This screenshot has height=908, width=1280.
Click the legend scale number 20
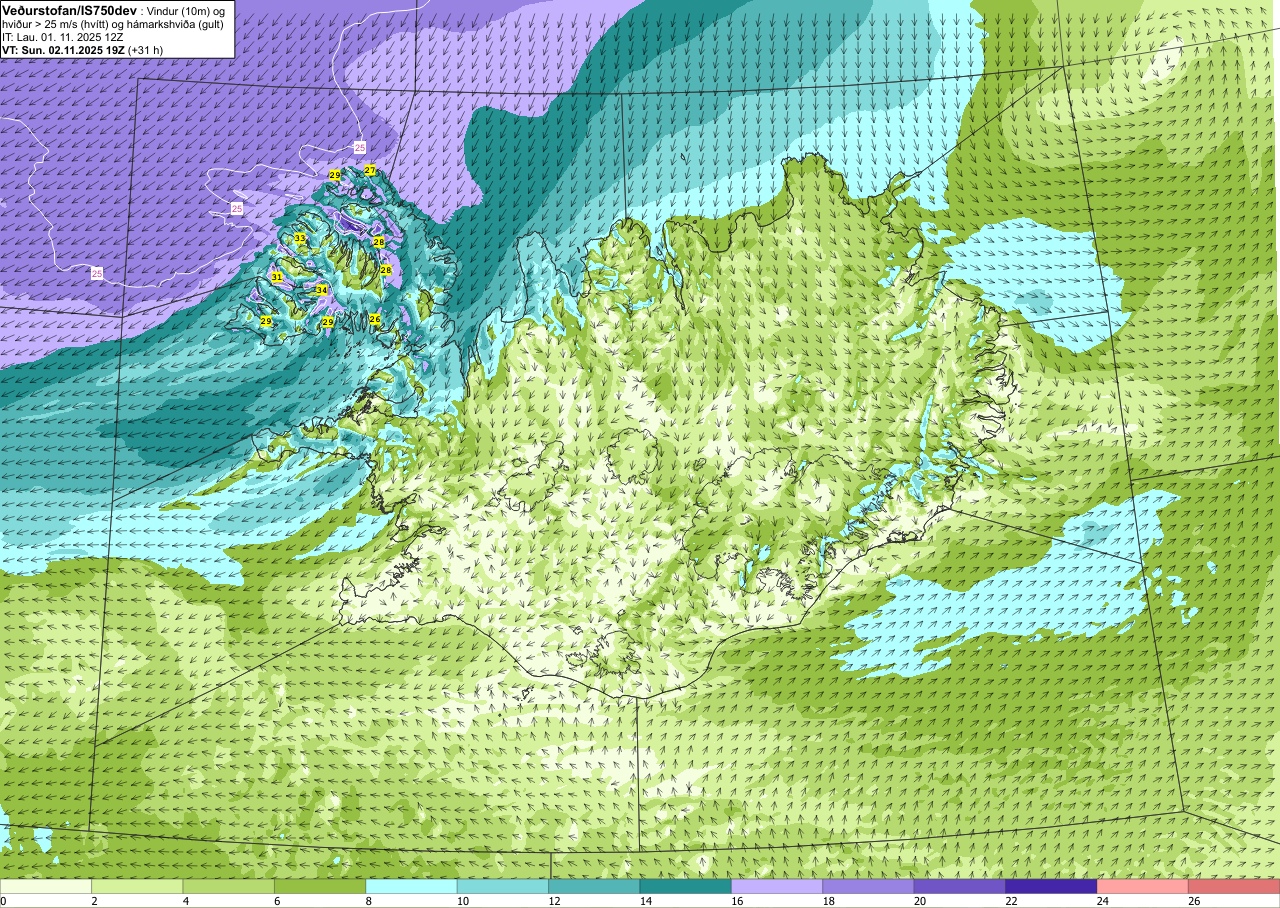tap(919, 901)
